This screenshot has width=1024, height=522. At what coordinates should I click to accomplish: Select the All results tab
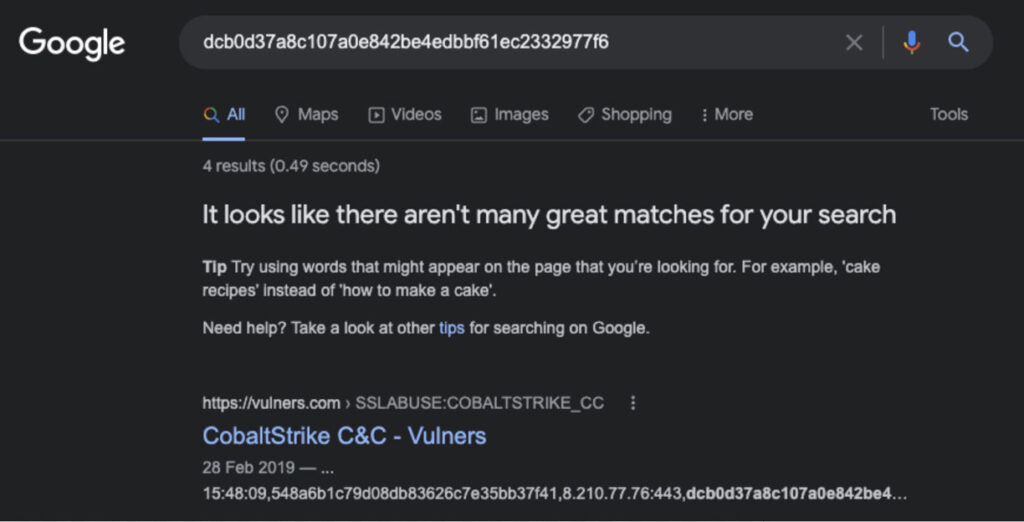tap(225, 114)
